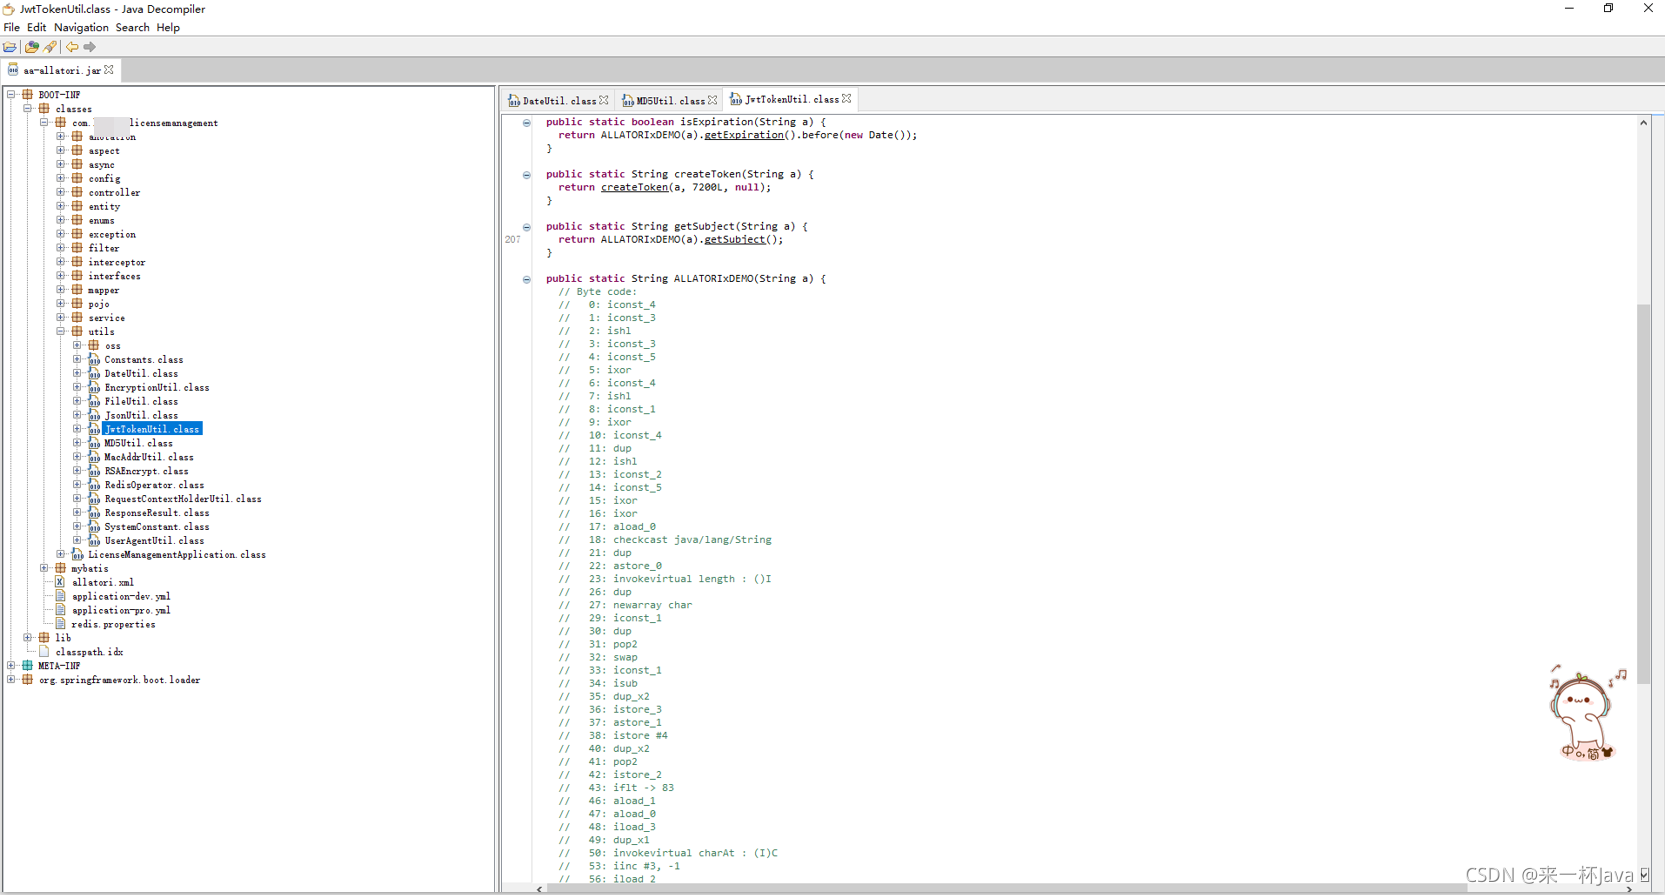Open the File menu
Screen dimensions: 1665x895
tap(12, 27)
